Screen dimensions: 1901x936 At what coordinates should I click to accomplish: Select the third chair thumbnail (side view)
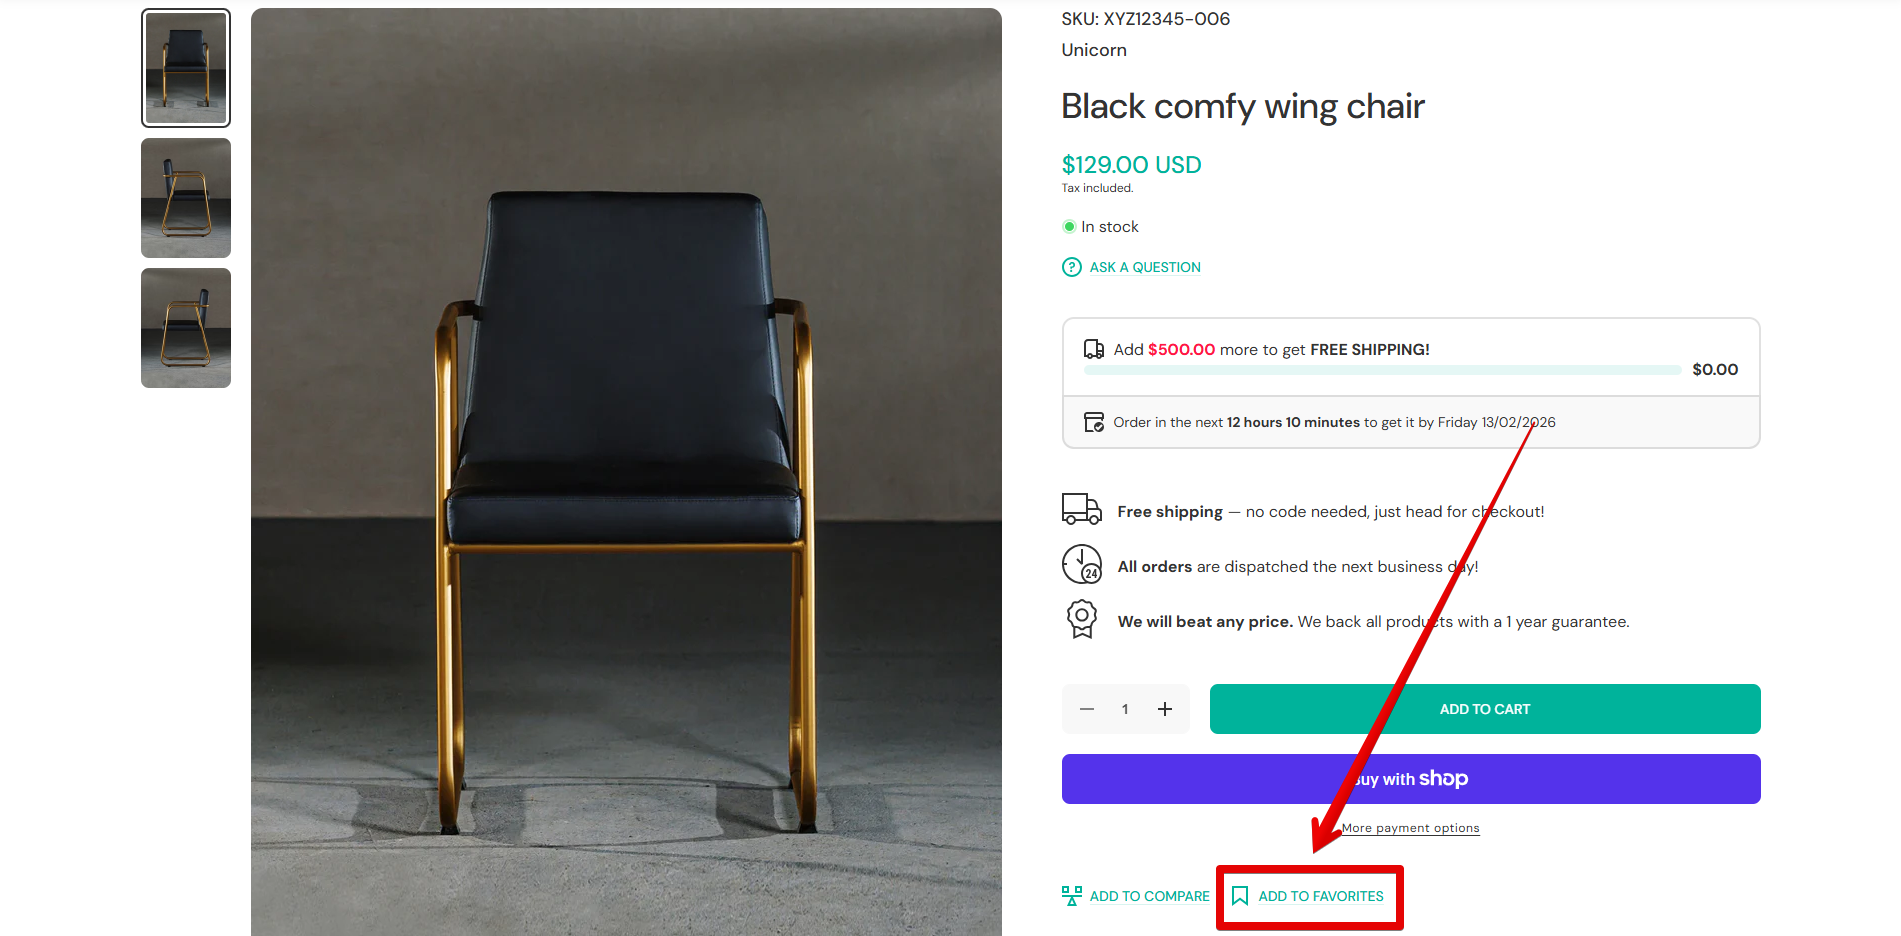tap(186, 328)
